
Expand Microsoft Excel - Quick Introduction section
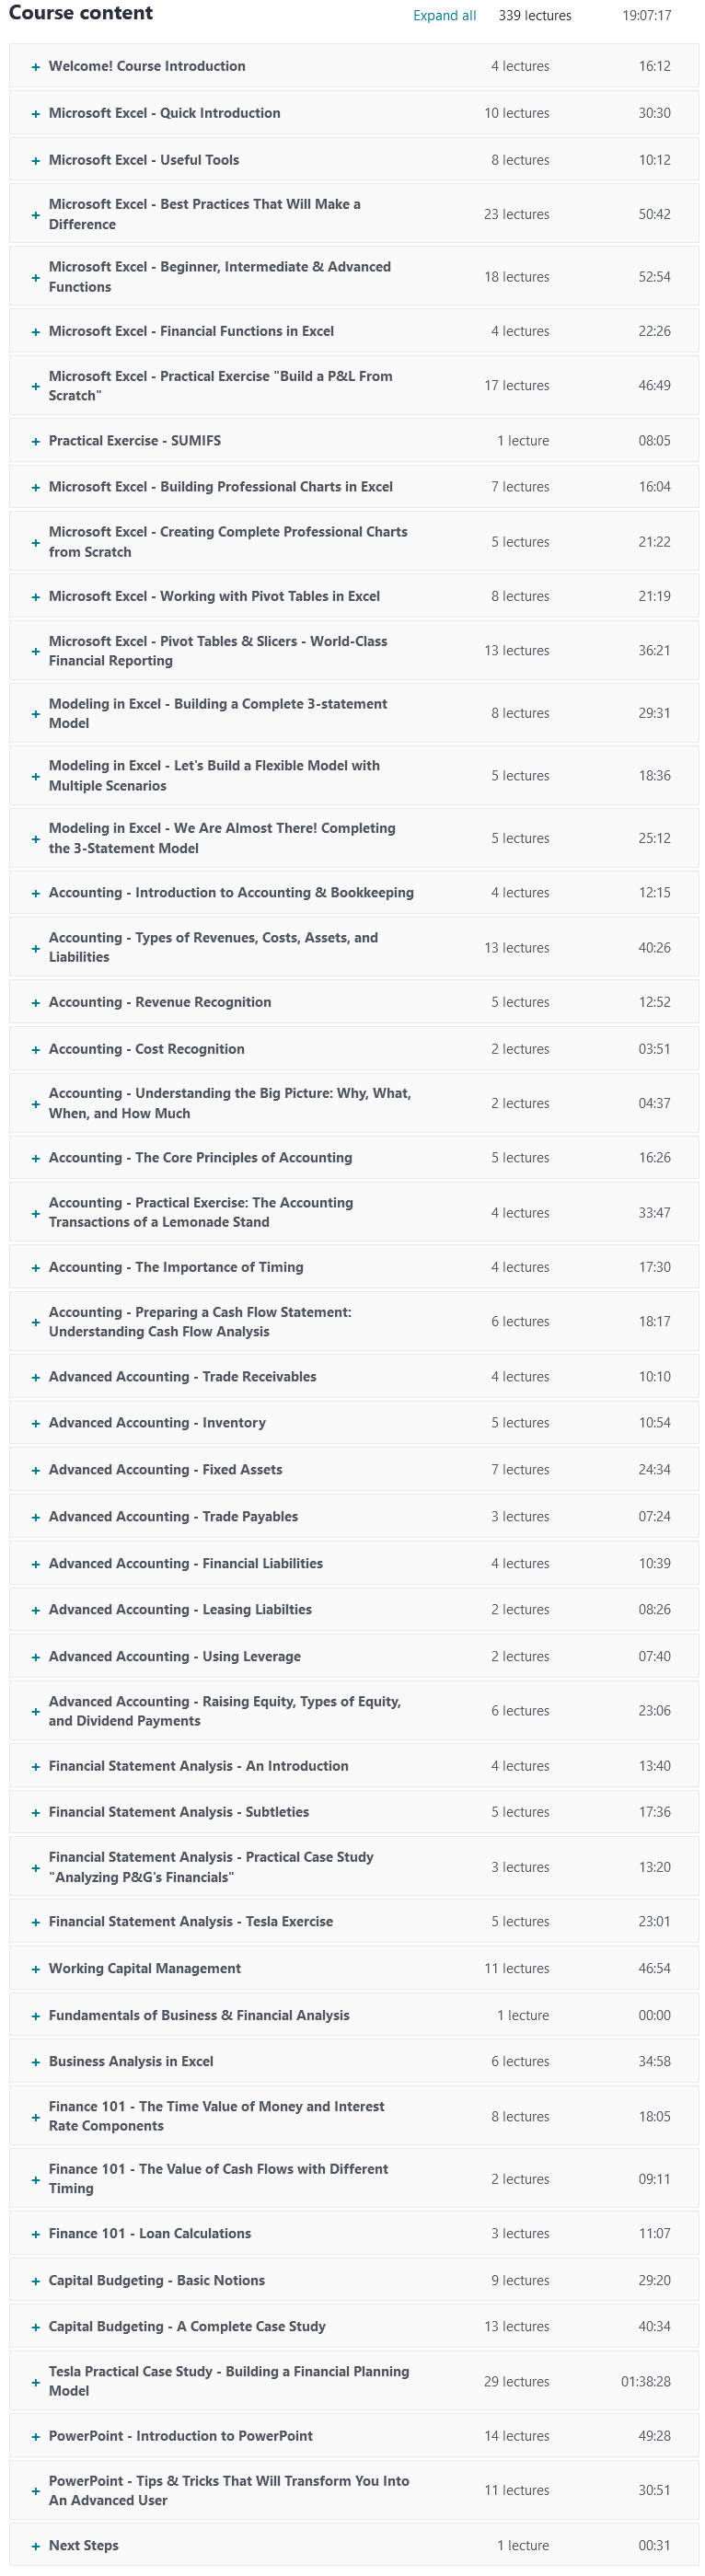pyautogui.click(x=354, y=113)
